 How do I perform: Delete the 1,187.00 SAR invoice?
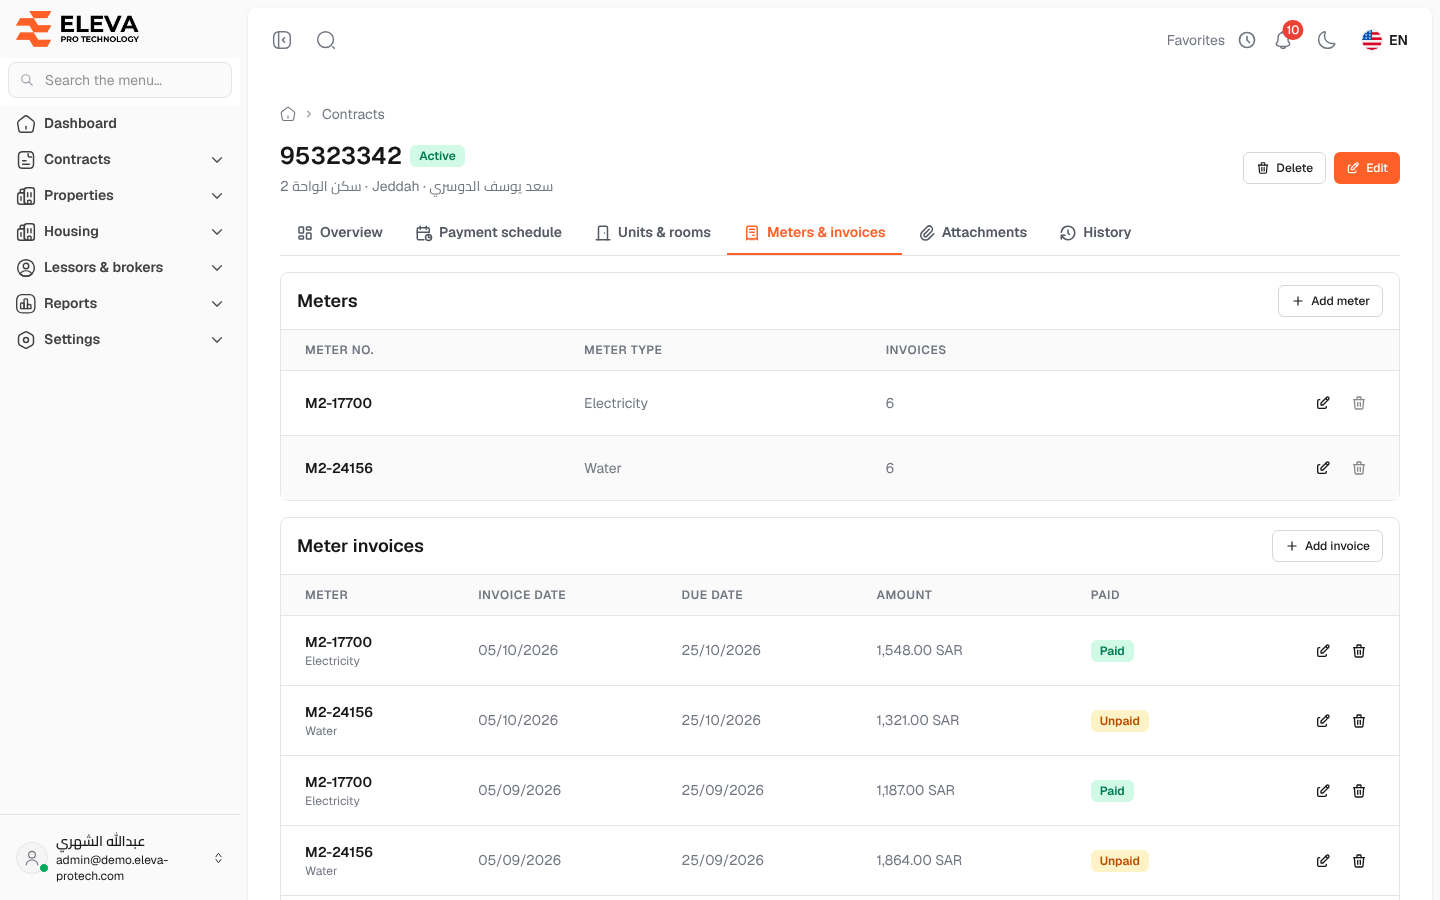click(1359, 791)
